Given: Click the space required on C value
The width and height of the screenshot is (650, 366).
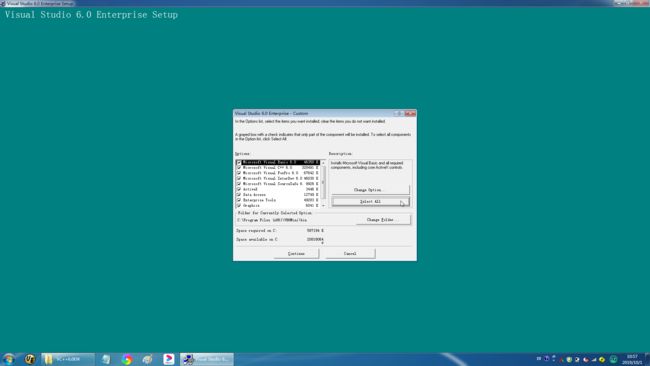Looking at the screenshot, I should click(315, 230).
